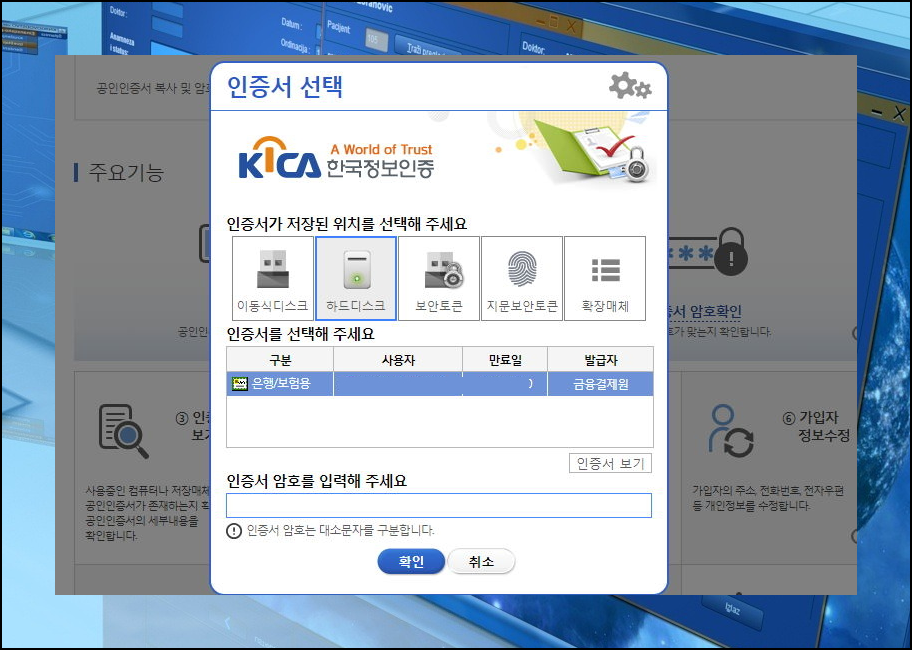Screen dimensions: 912x650
Task: Open 인증서 보기 to view certificate
Action: [610, 463]
